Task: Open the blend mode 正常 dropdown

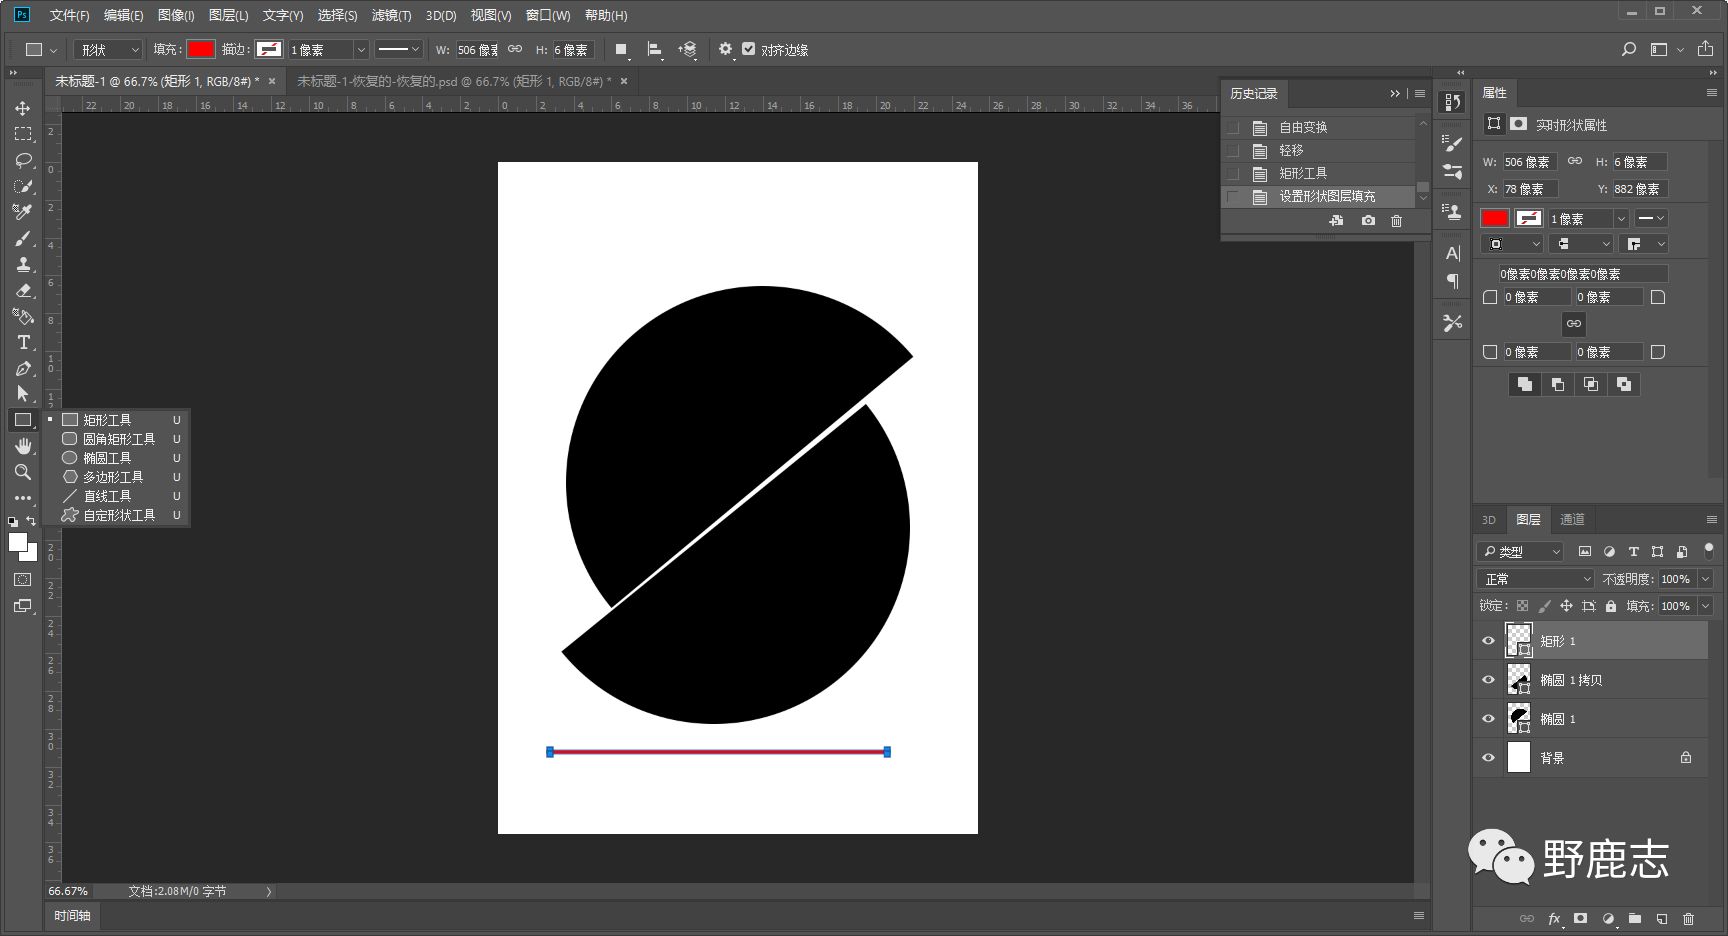Action: point(1535,579)
